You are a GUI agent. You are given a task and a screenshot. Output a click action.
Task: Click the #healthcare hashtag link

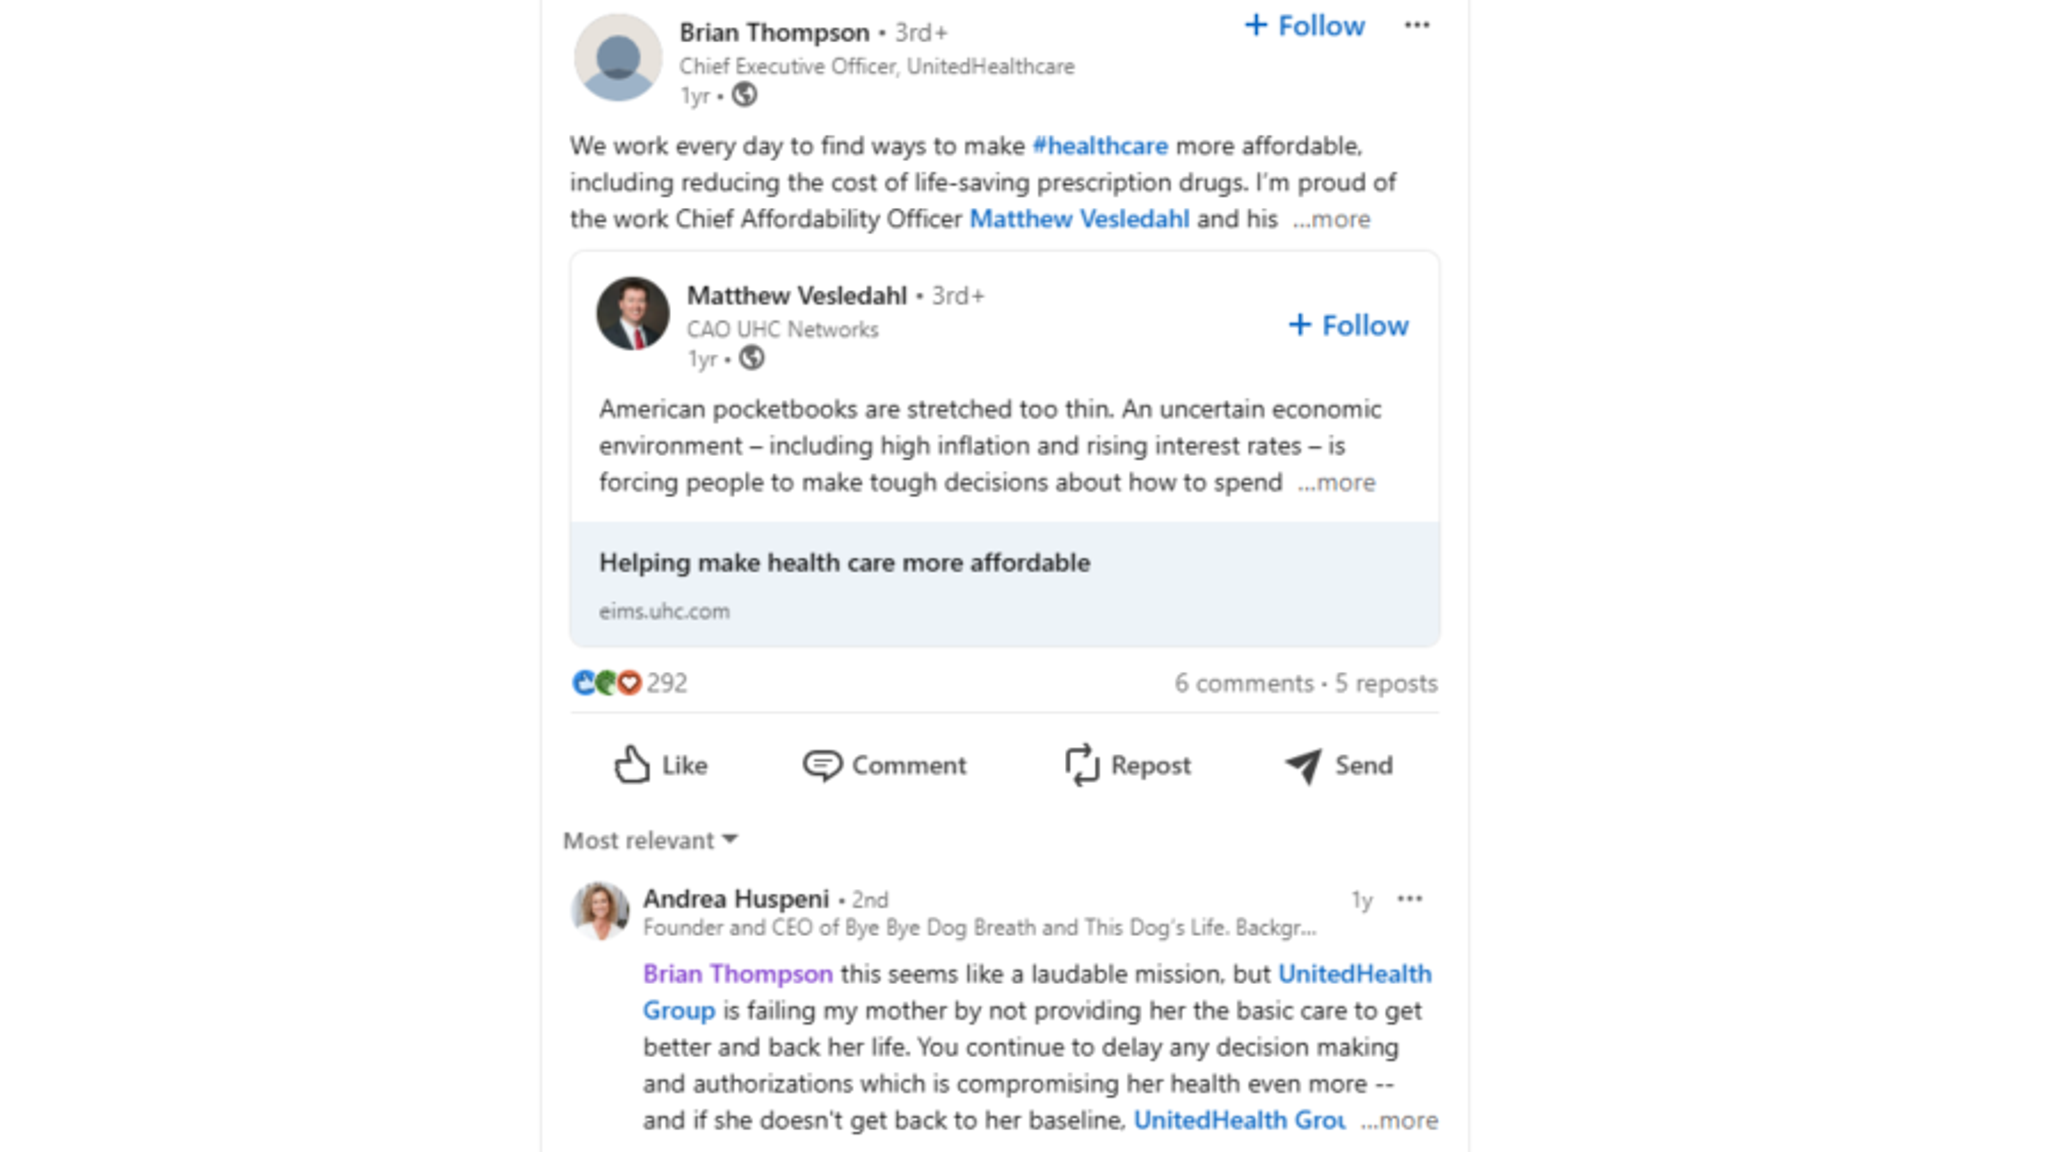1099,146
